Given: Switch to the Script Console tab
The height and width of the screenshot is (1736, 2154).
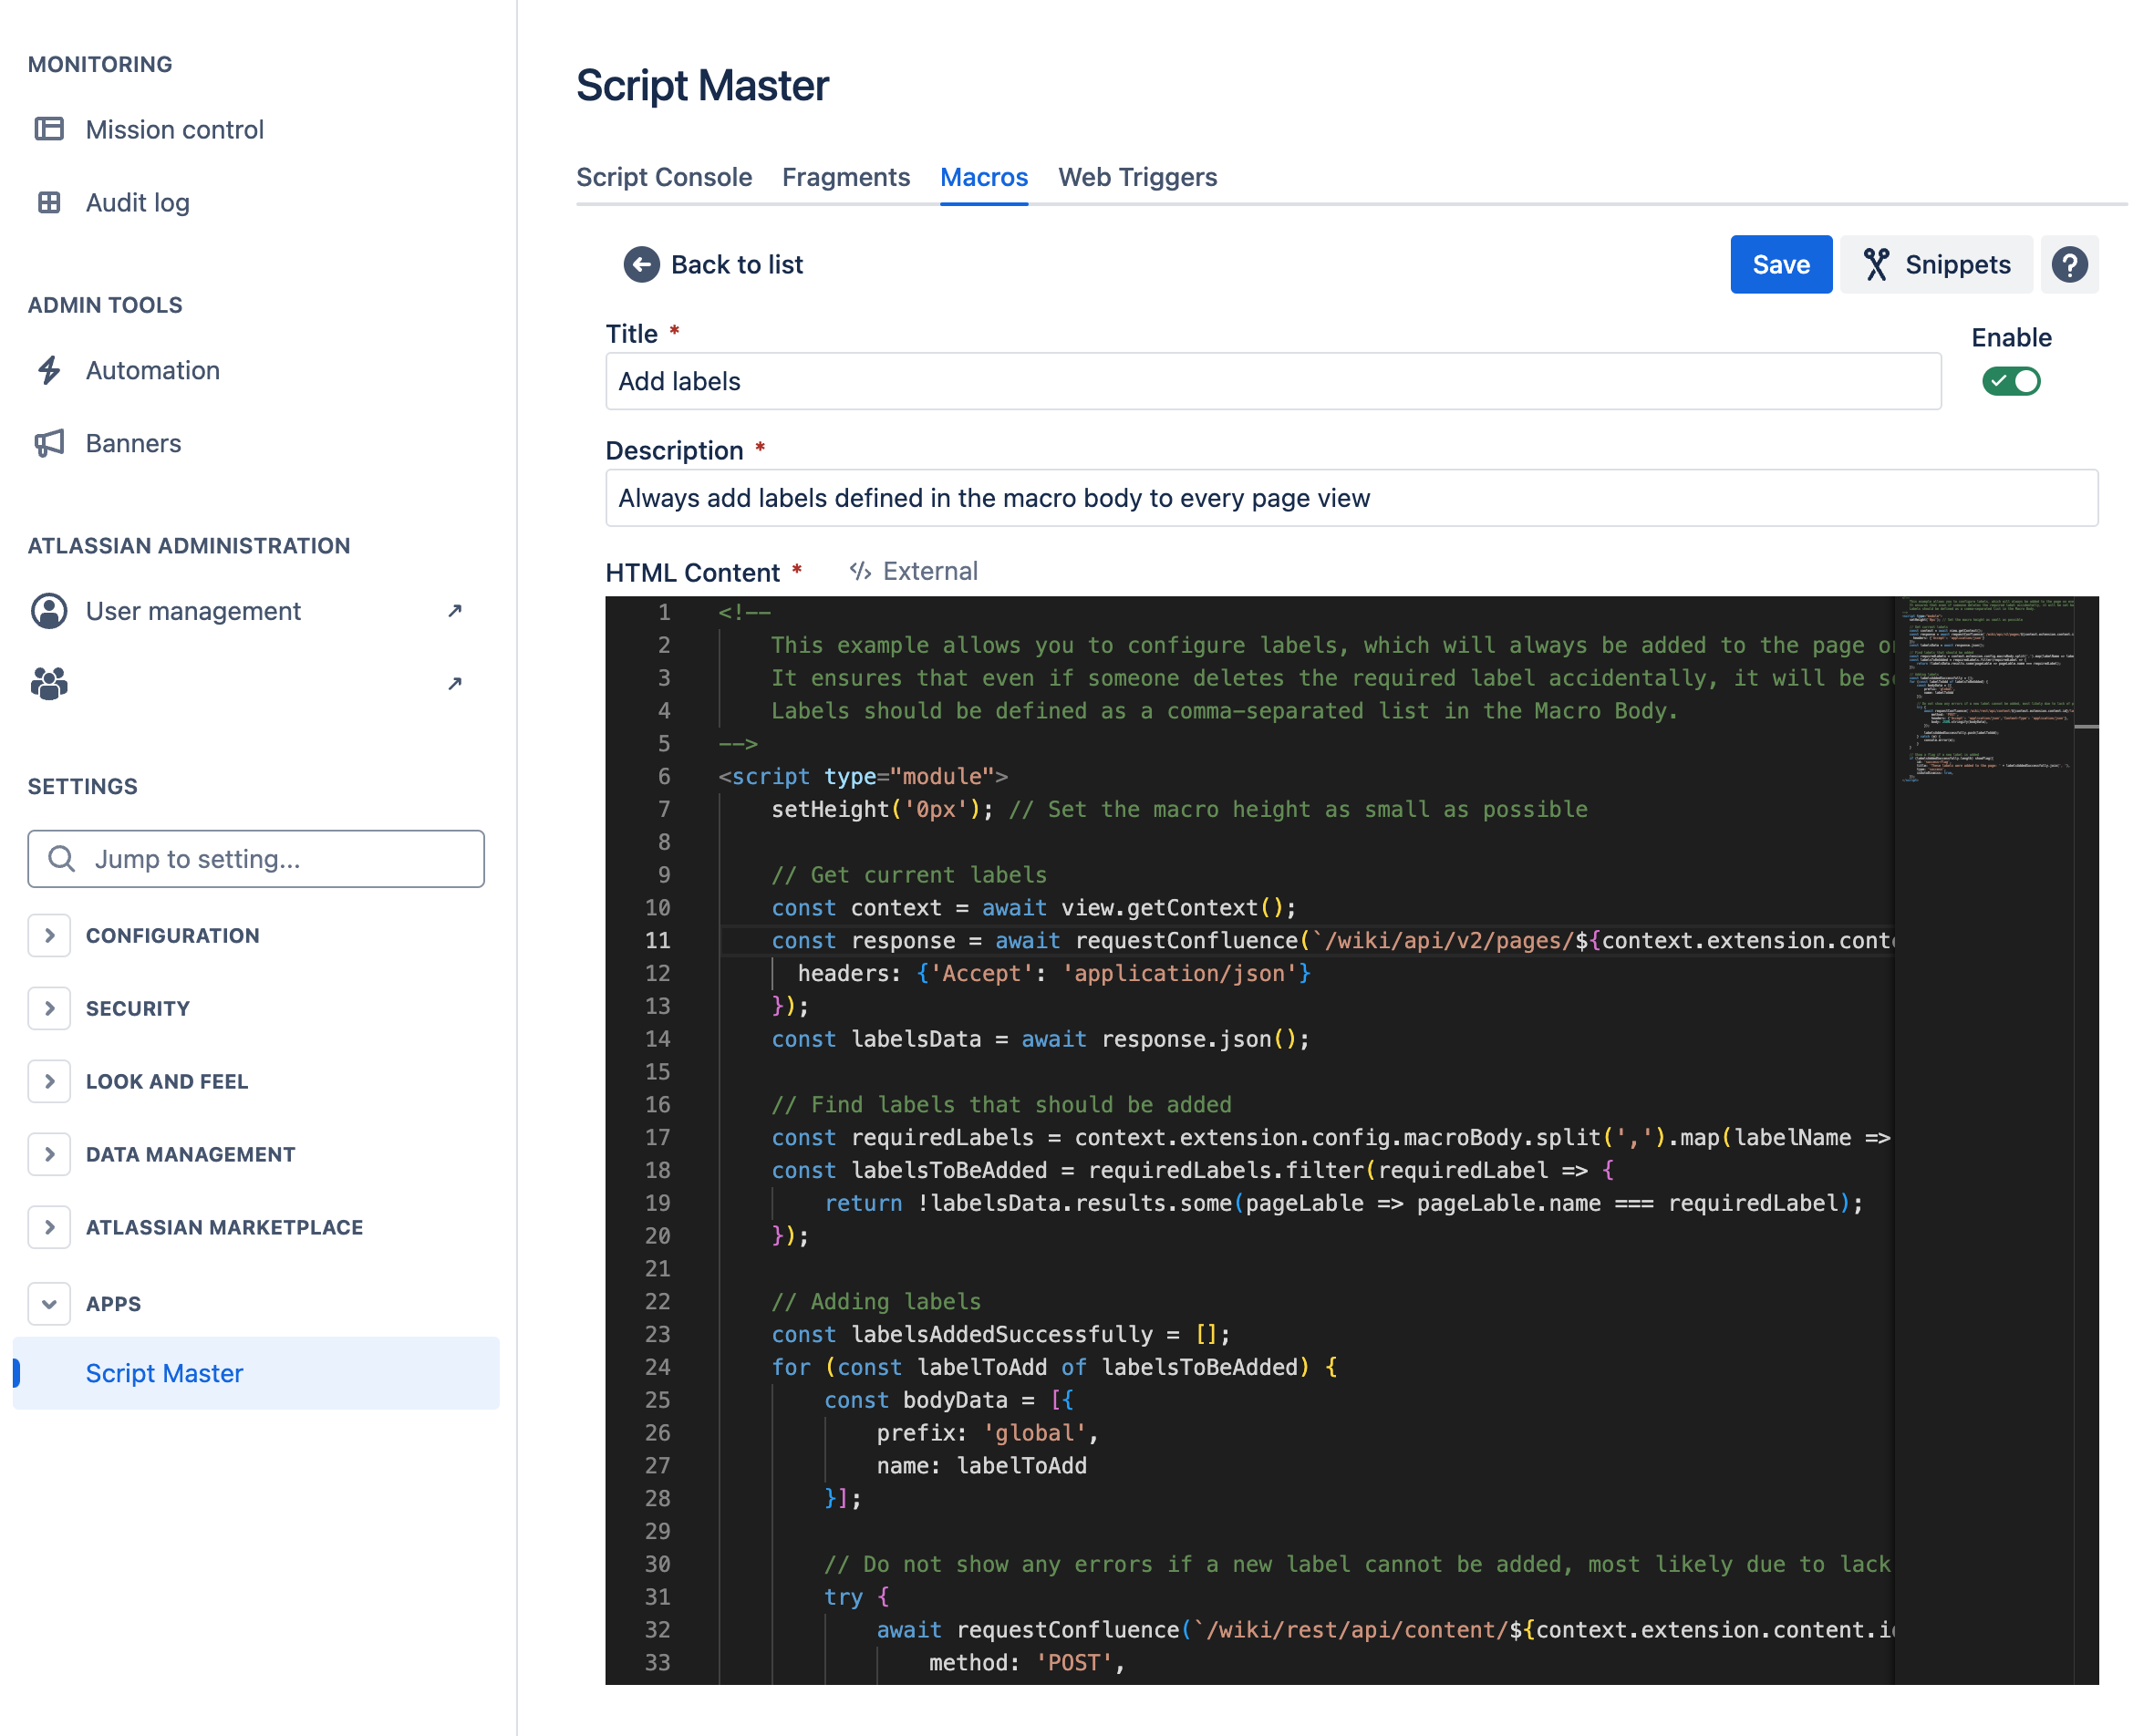Looking at the screenshot, I should pyautogui.click(x=664, y=177).
